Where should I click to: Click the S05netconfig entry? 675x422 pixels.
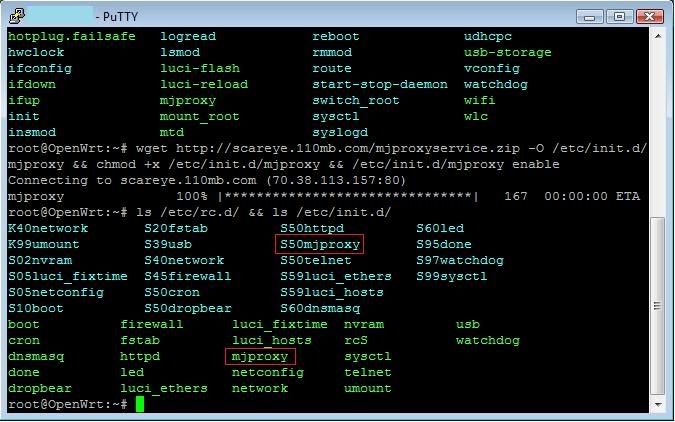click(56, 292)
